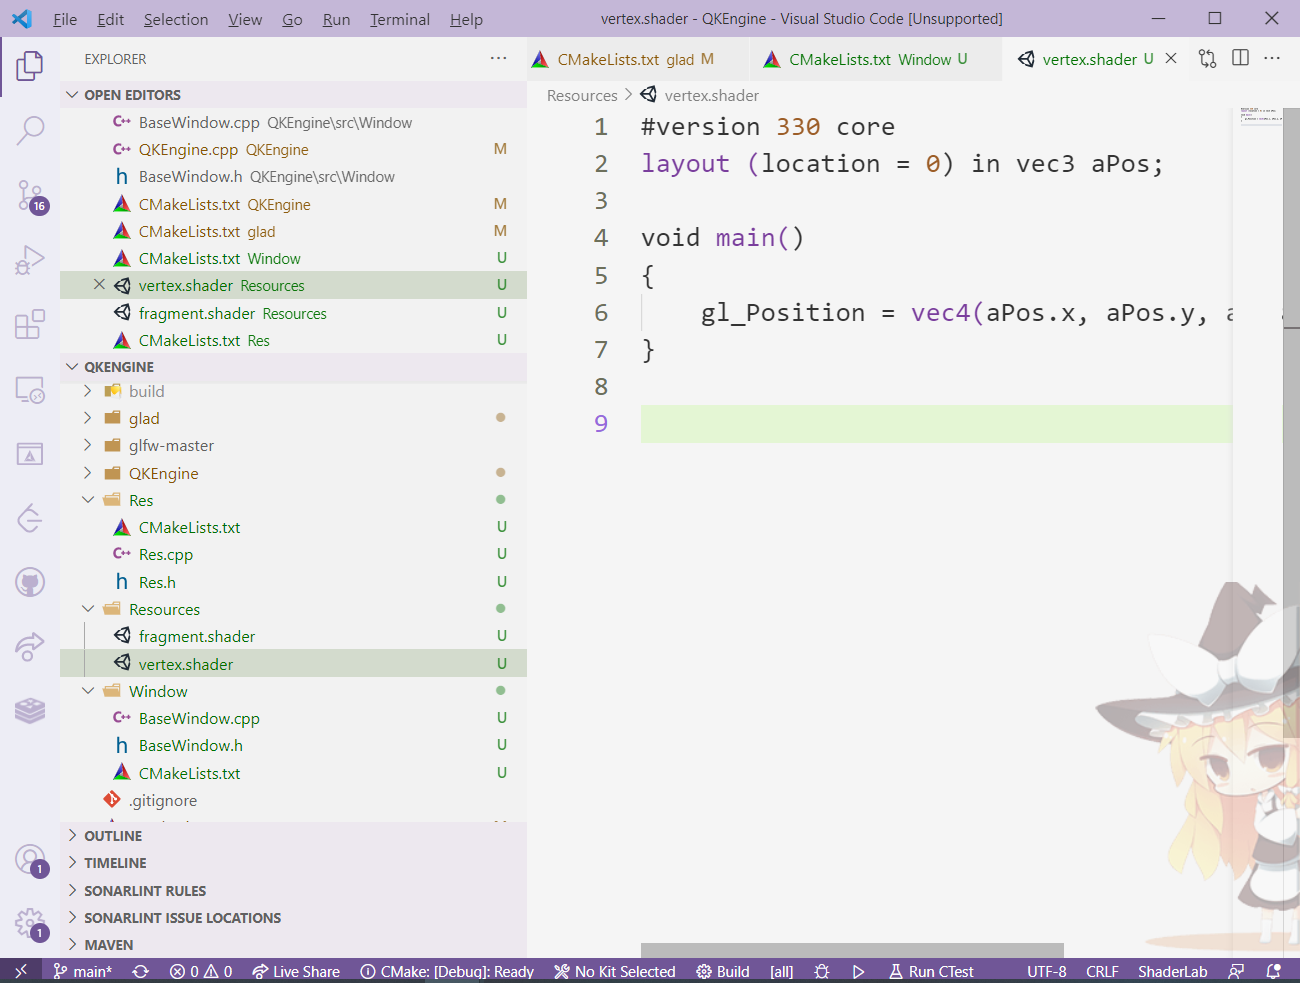
Task: Change the UTF-8 file encoding
Action: tap(1046, 971)
